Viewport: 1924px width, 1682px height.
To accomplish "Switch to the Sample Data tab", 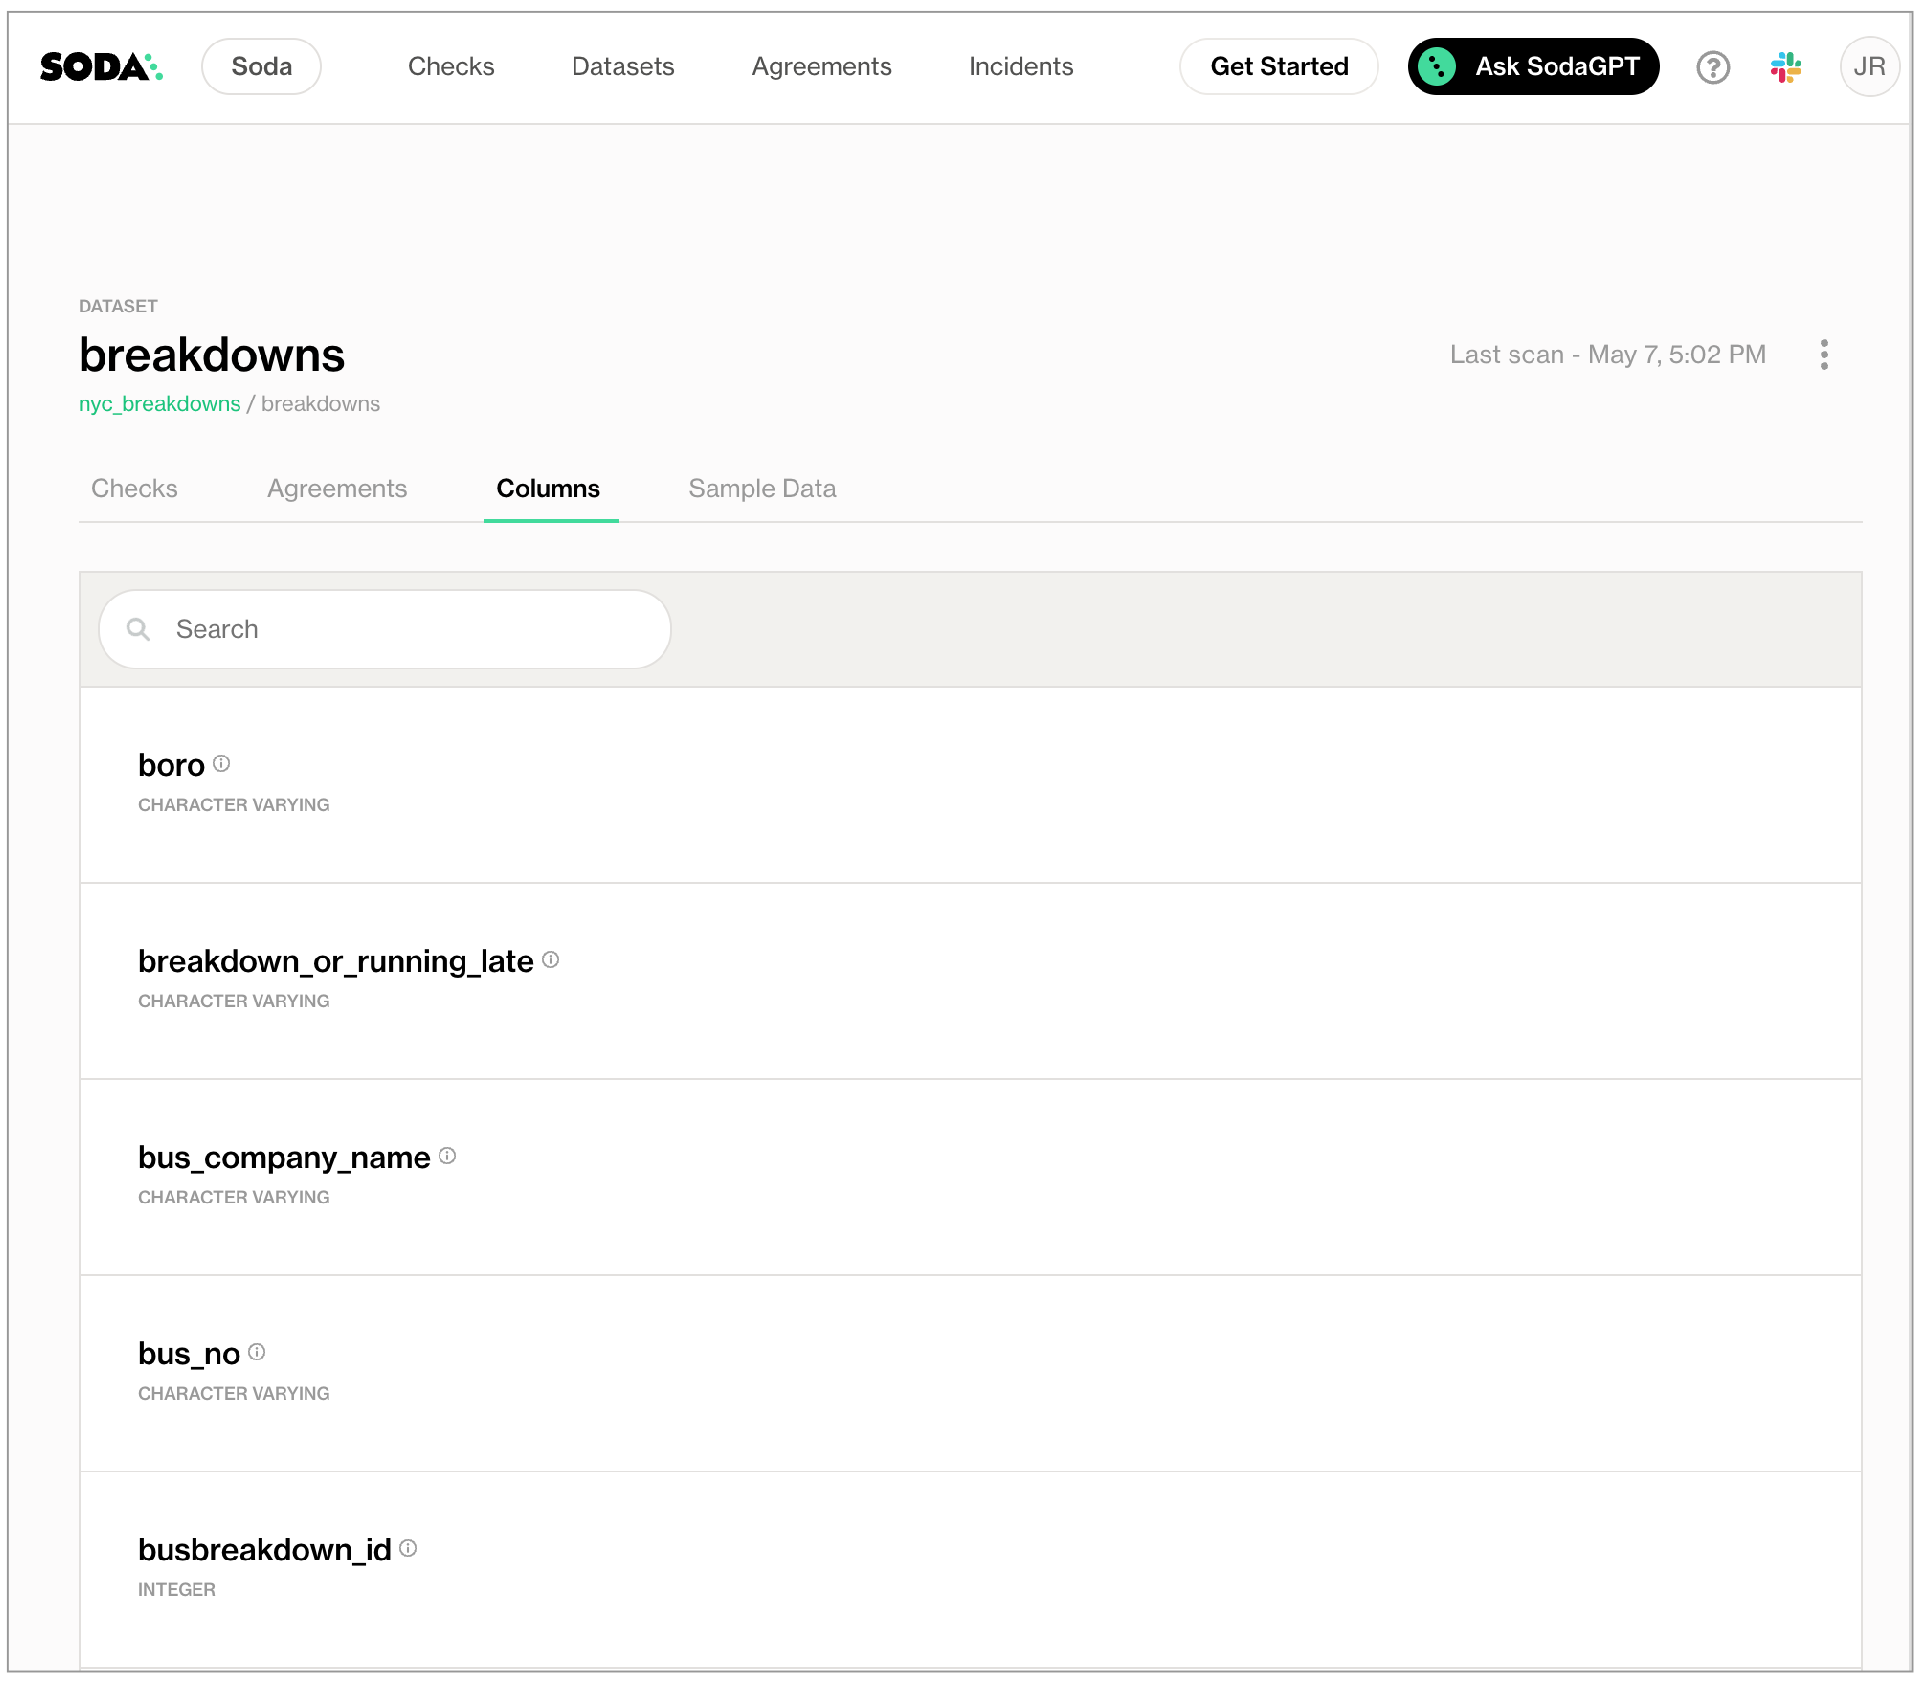I will tap(762, 489).
